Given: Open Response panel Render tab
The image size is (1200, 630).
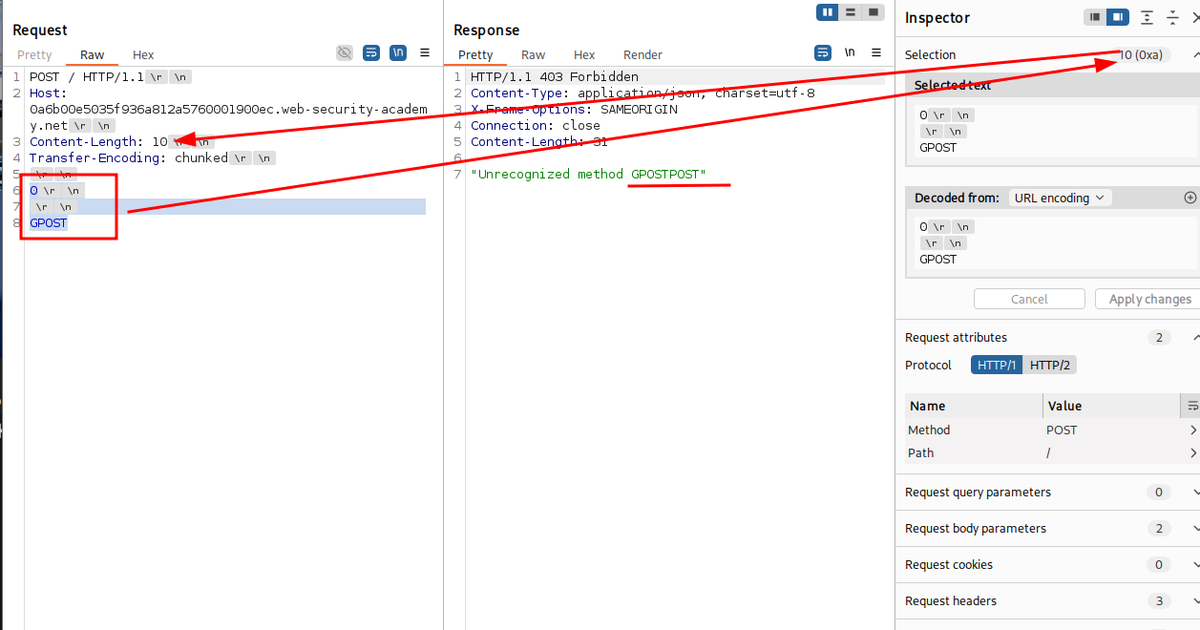Looking at the screenshot, I should [x=643, y=55].
